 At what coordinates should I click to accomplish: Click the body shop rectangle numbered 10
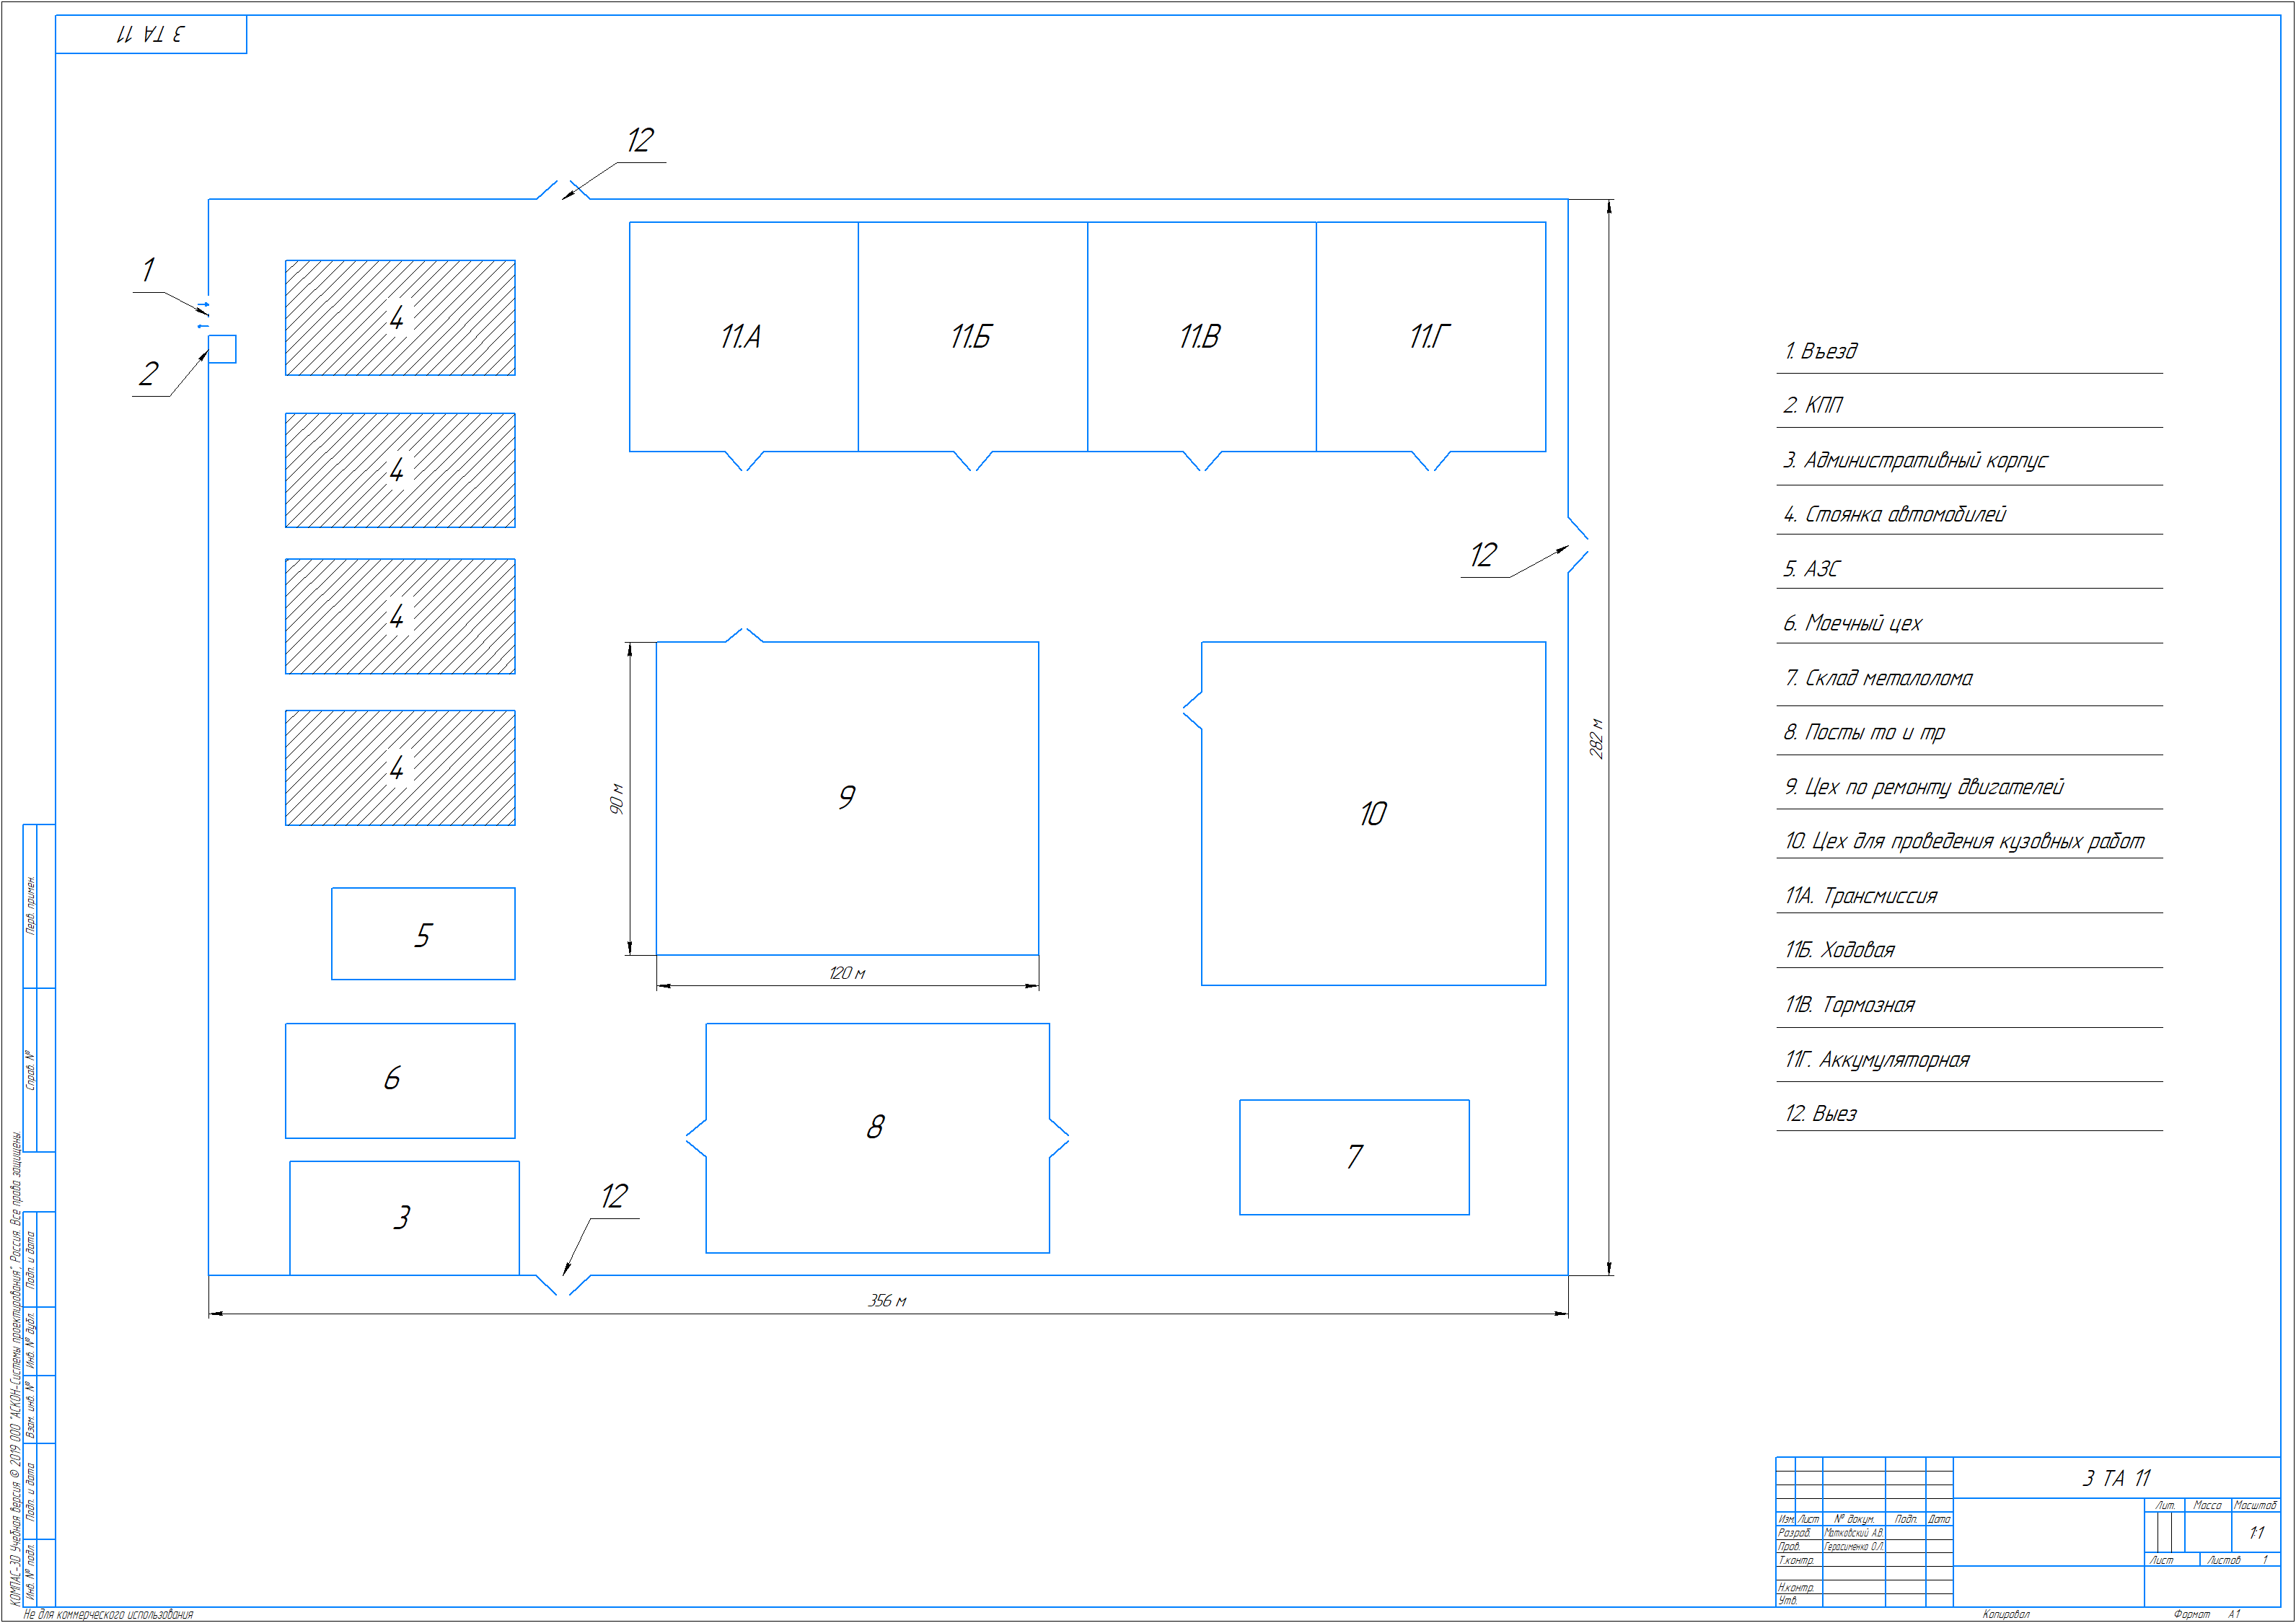[1372, 814]
